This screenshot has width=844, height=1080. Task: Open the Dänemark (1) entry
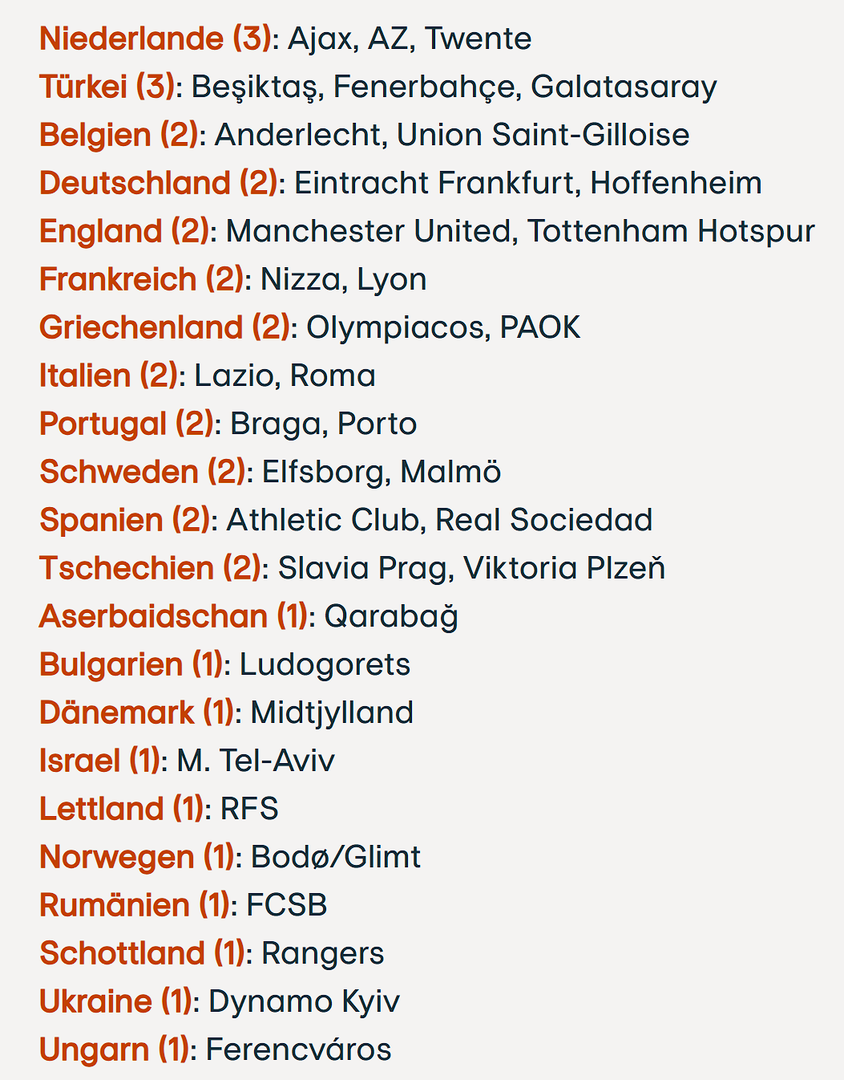coord(137,712)
